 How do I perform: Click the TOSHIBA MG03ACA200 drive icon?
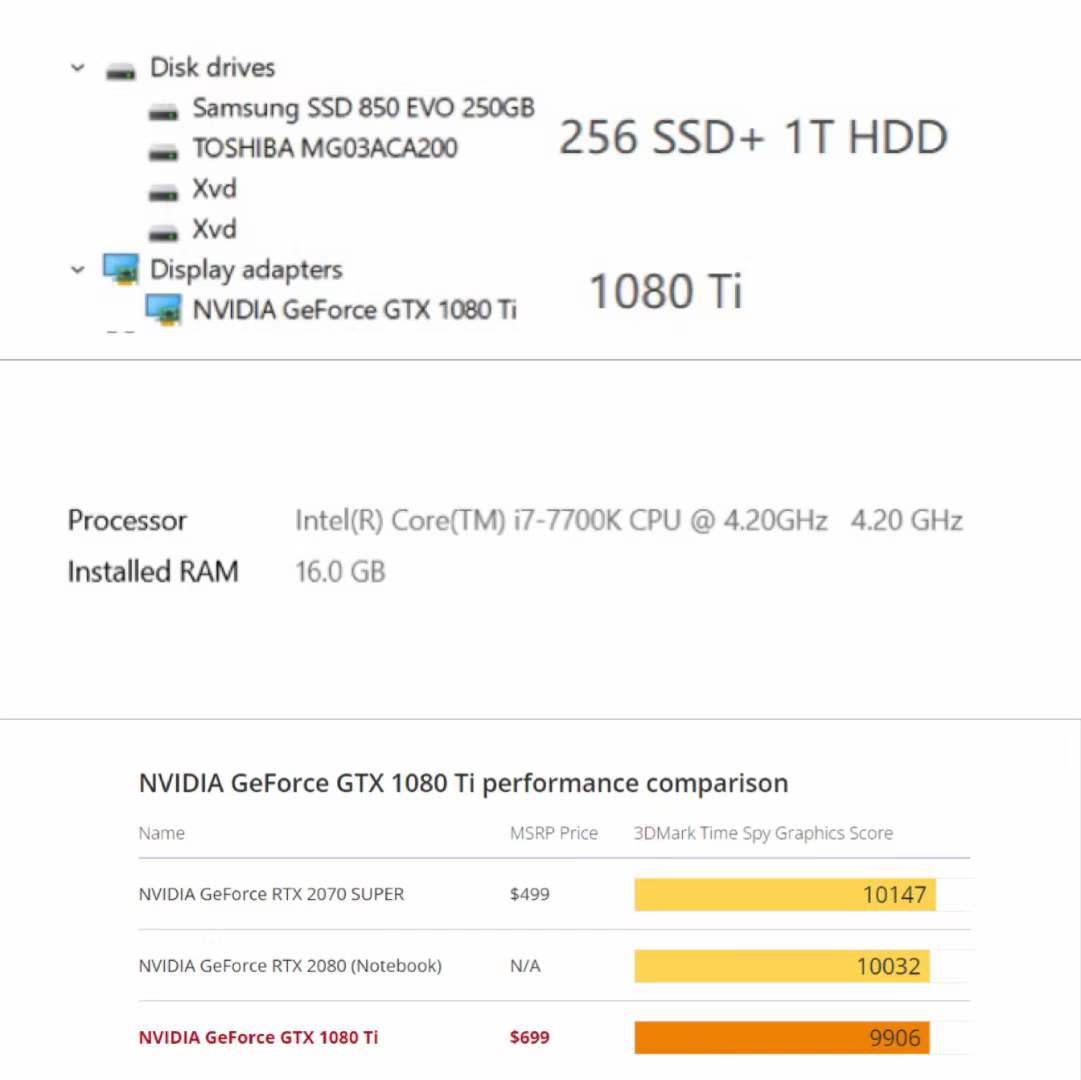point(163,152)
